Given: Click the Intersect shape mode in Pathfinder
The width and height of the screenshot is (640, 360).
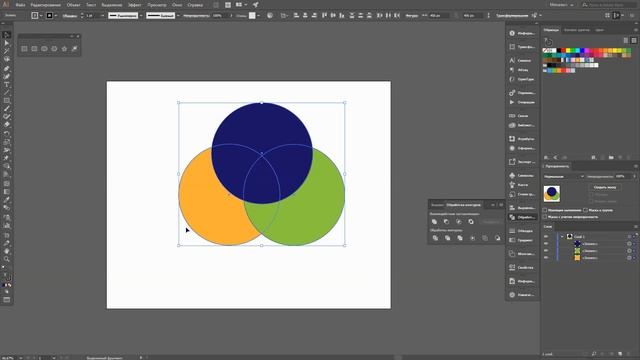Looking at the screenshot, I should tap(459, 222).
